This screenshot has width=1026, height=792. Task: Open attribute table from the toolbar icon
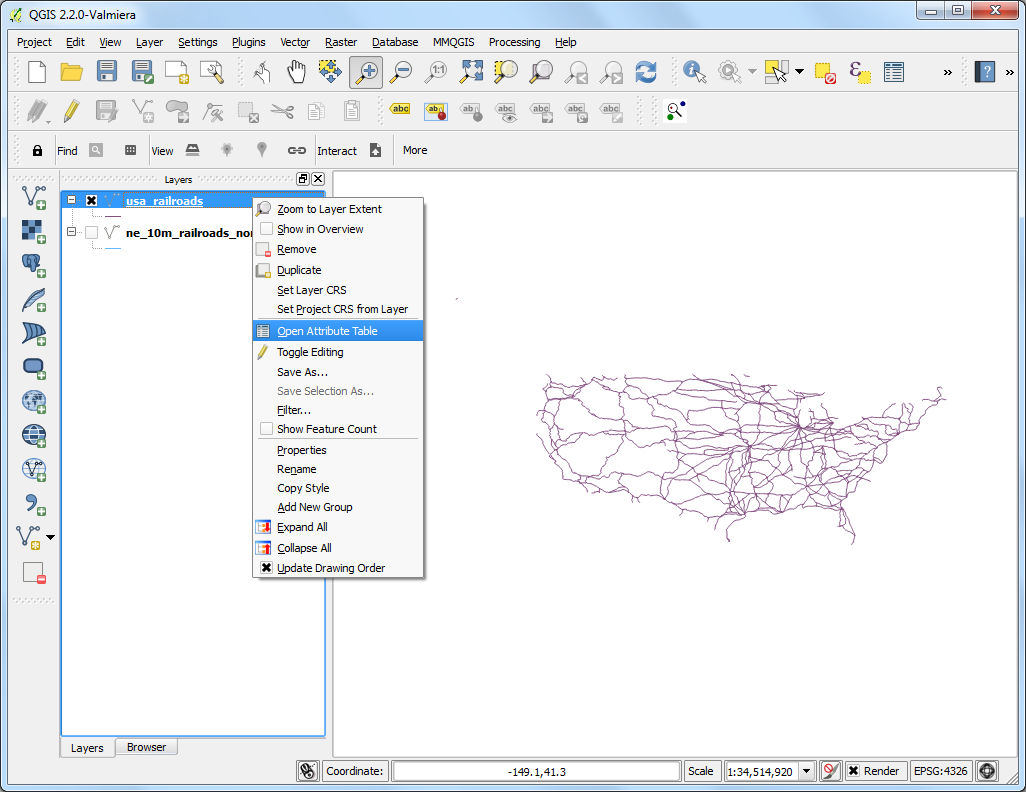pyautogui.click(x=894, y=72)
